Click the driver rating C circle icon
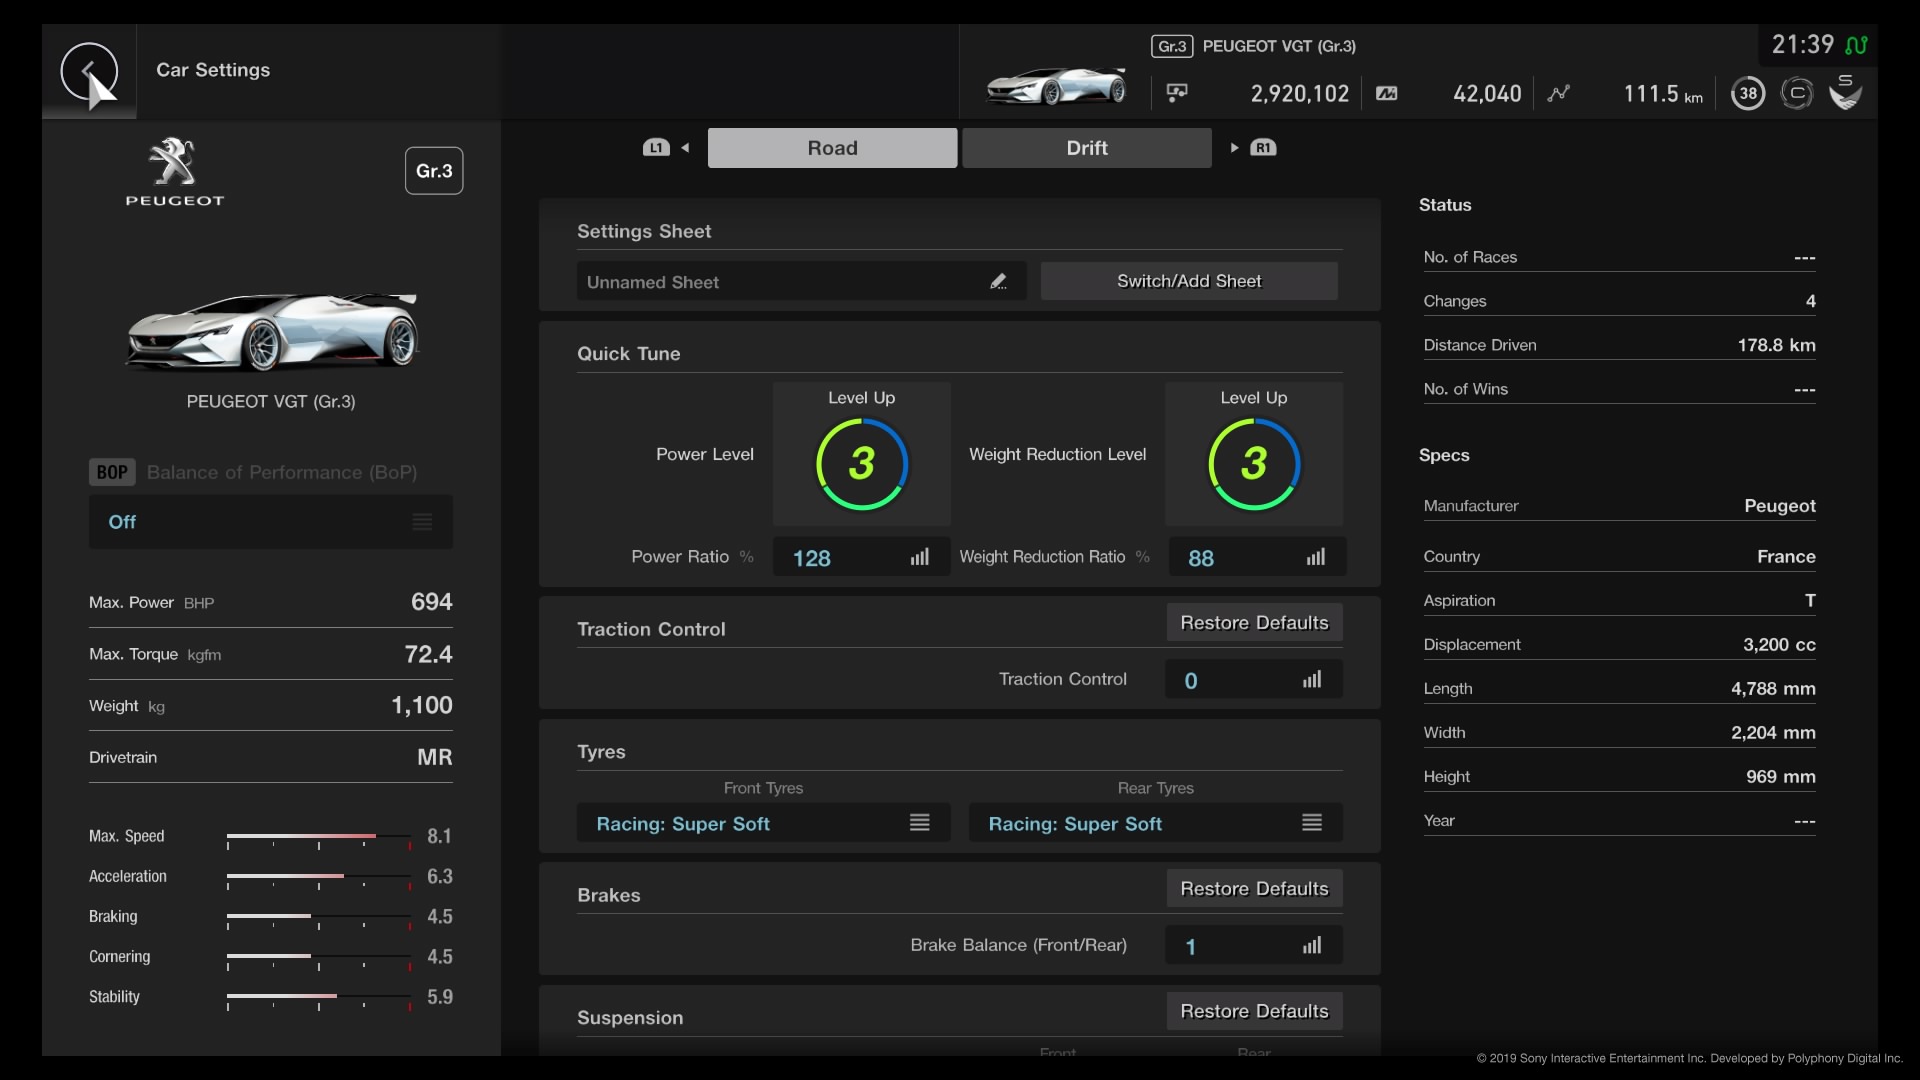 click(1797, 93)
